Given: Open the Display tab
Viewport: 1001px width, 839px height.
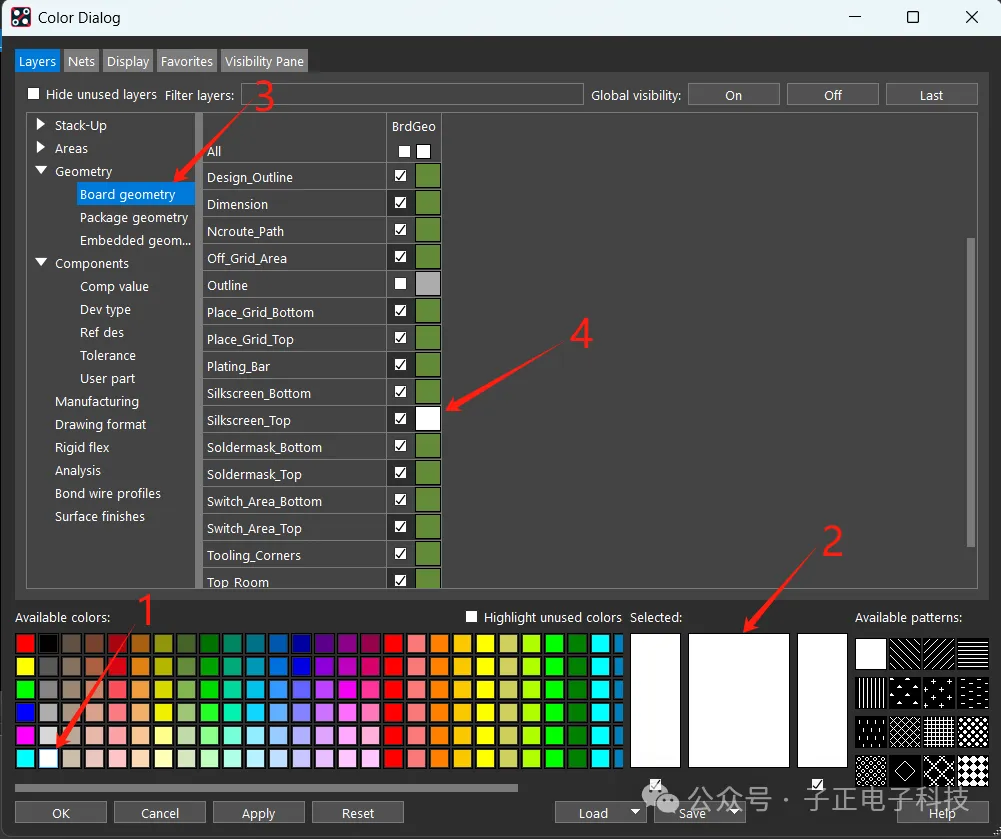Looking at the screenshot, I should click(128, 61).
